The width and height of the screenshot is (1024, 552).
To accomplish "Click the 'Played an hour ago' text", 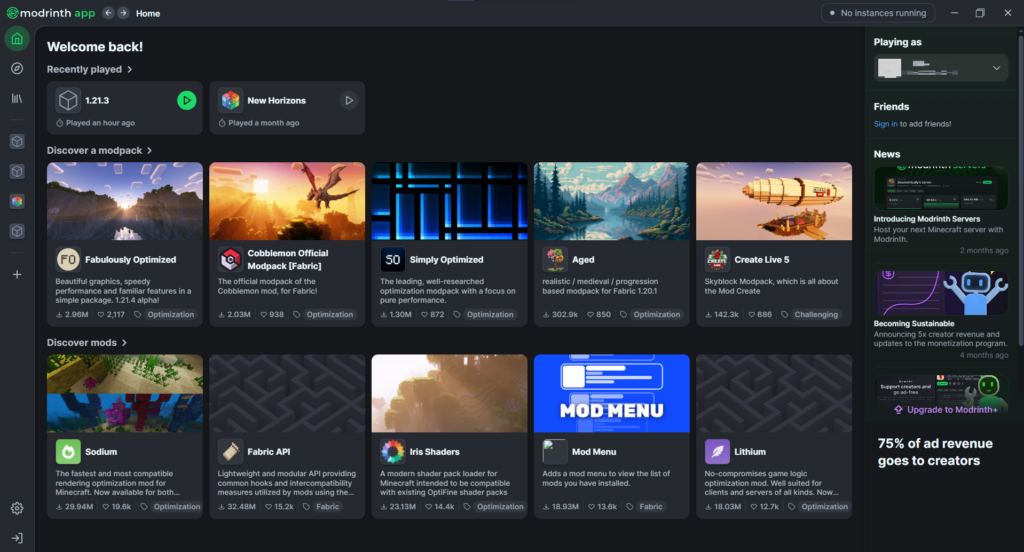I will (x=100, y=123).
